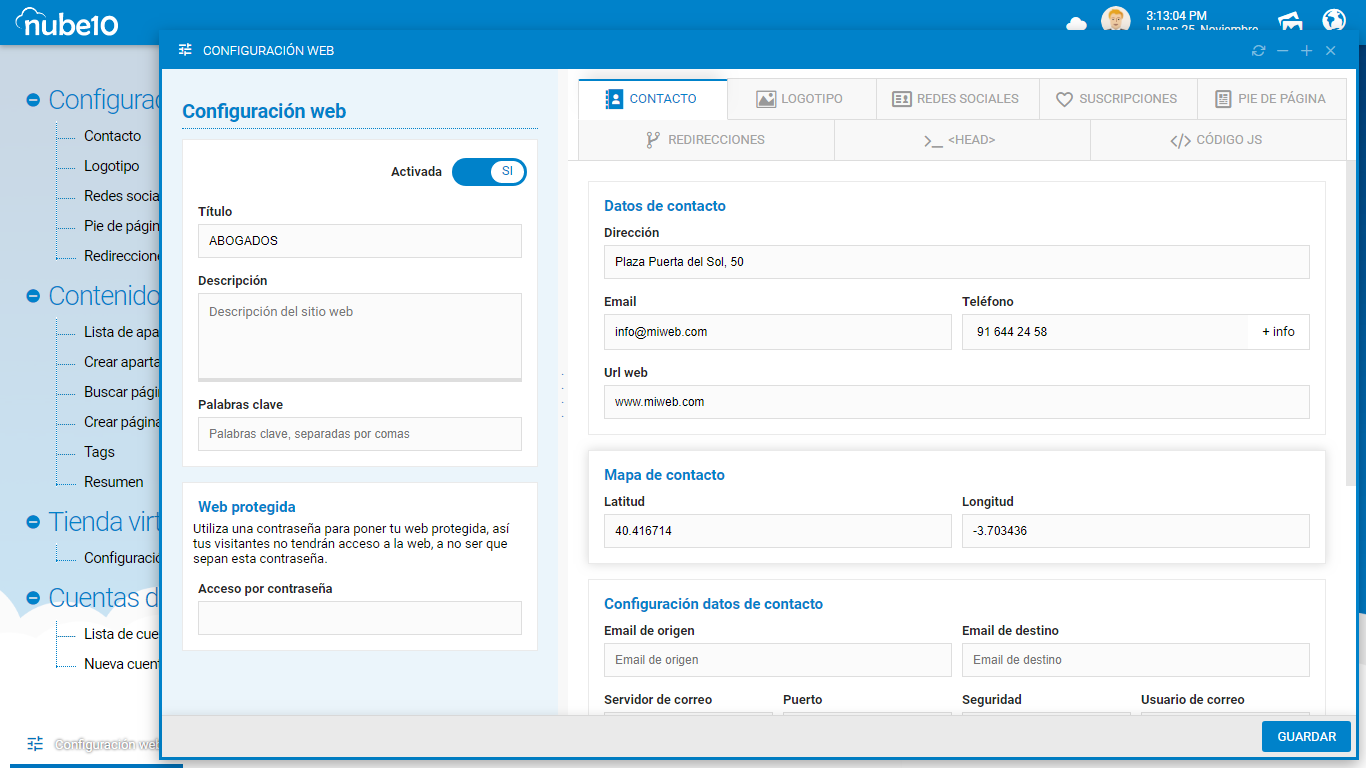Click the images gallery icon in header
This screenshot has width=1366, height=768.
(x=1290, y=21)
